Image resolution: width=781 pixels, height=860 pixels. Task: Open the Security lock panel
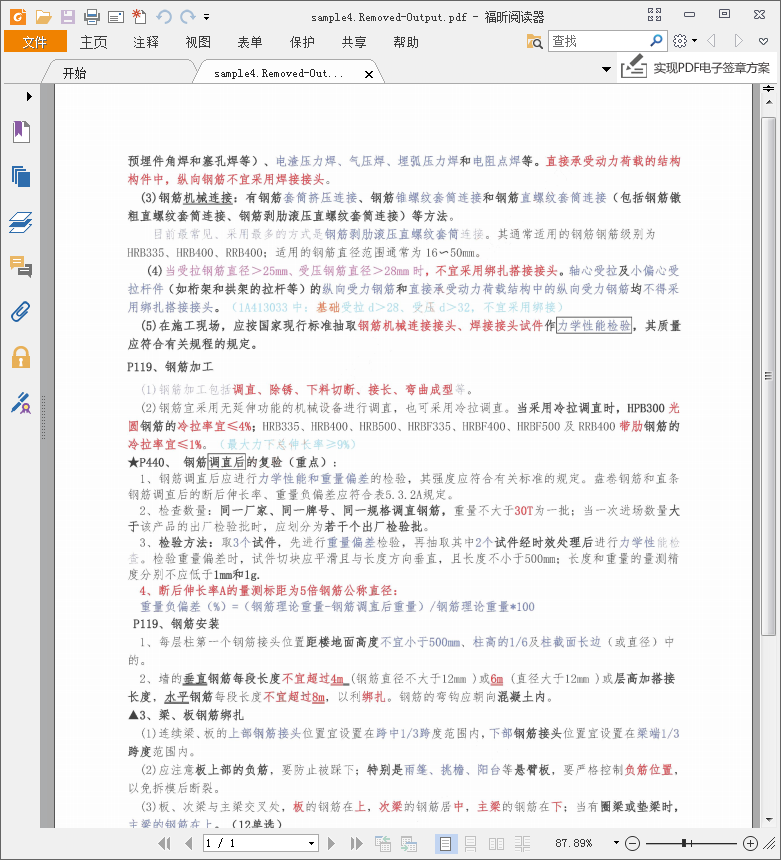pyautogui.click(x=21, y=357)
